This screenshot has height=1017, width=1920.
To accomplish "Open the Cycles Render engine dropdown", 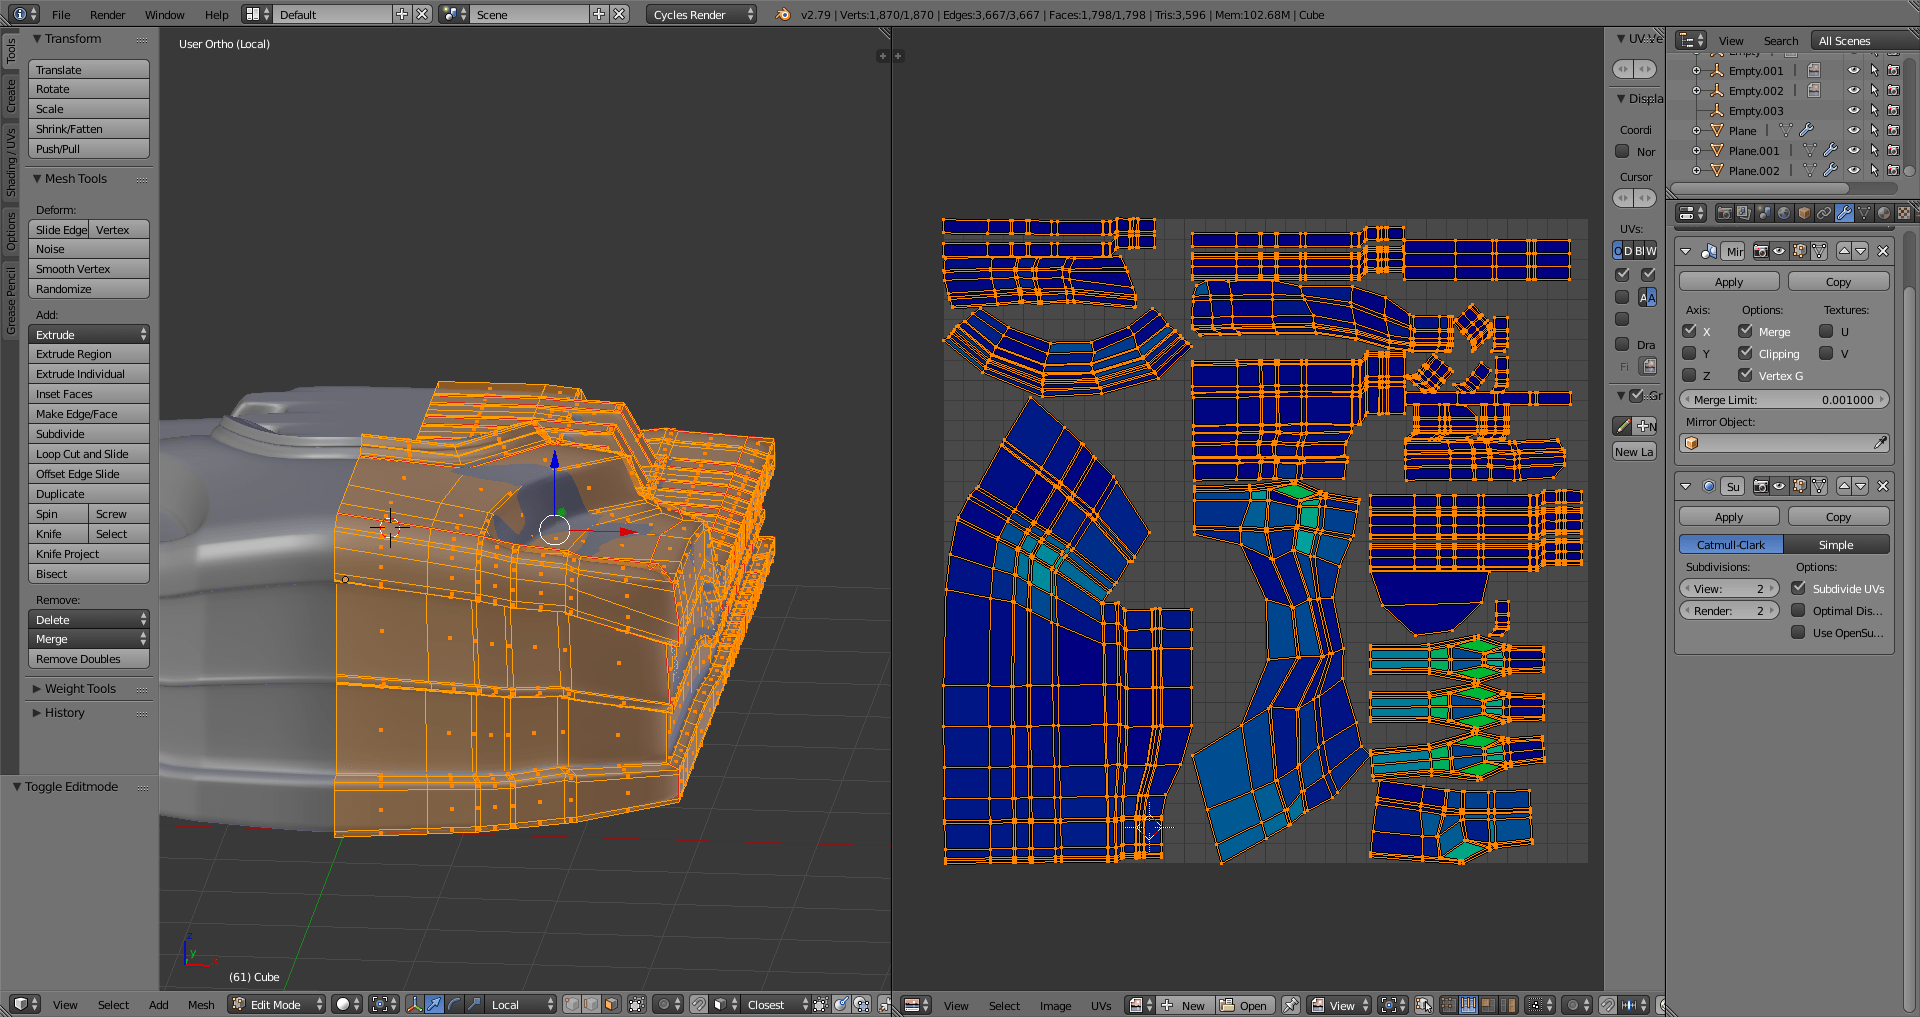I will 701,15.
